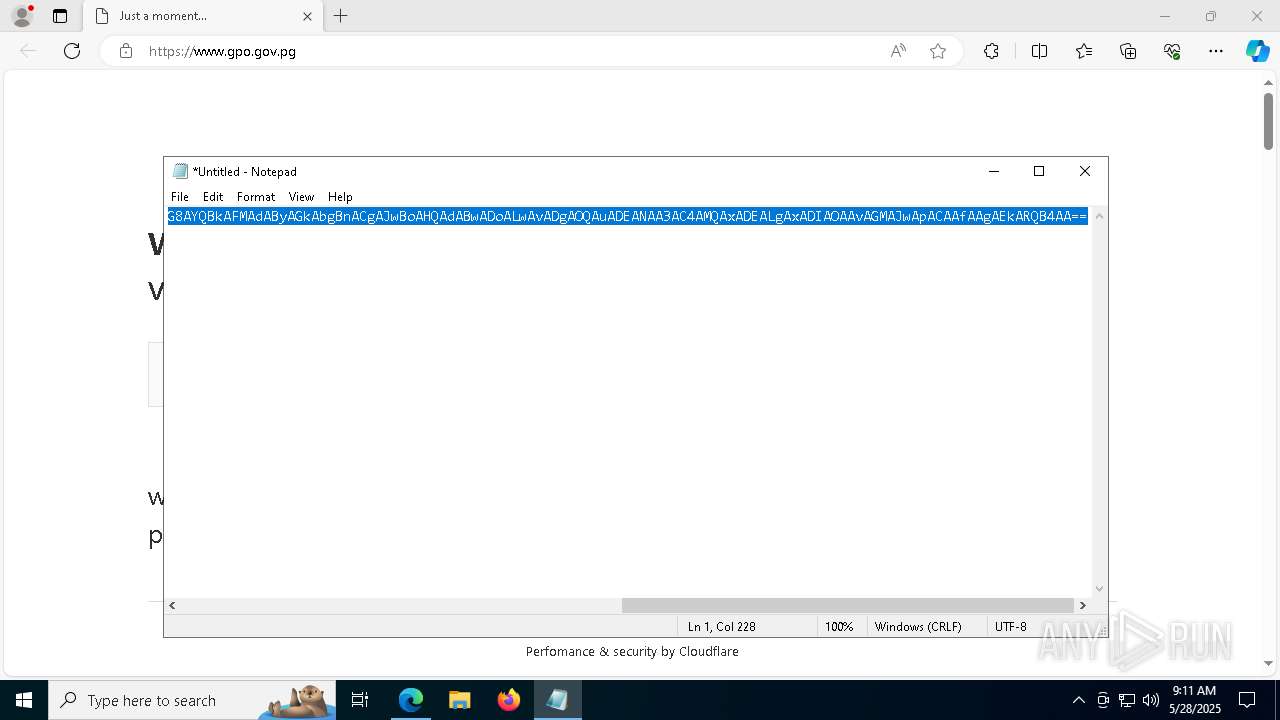
Task: Open the network tray icon
Action: coord(1127,700)
